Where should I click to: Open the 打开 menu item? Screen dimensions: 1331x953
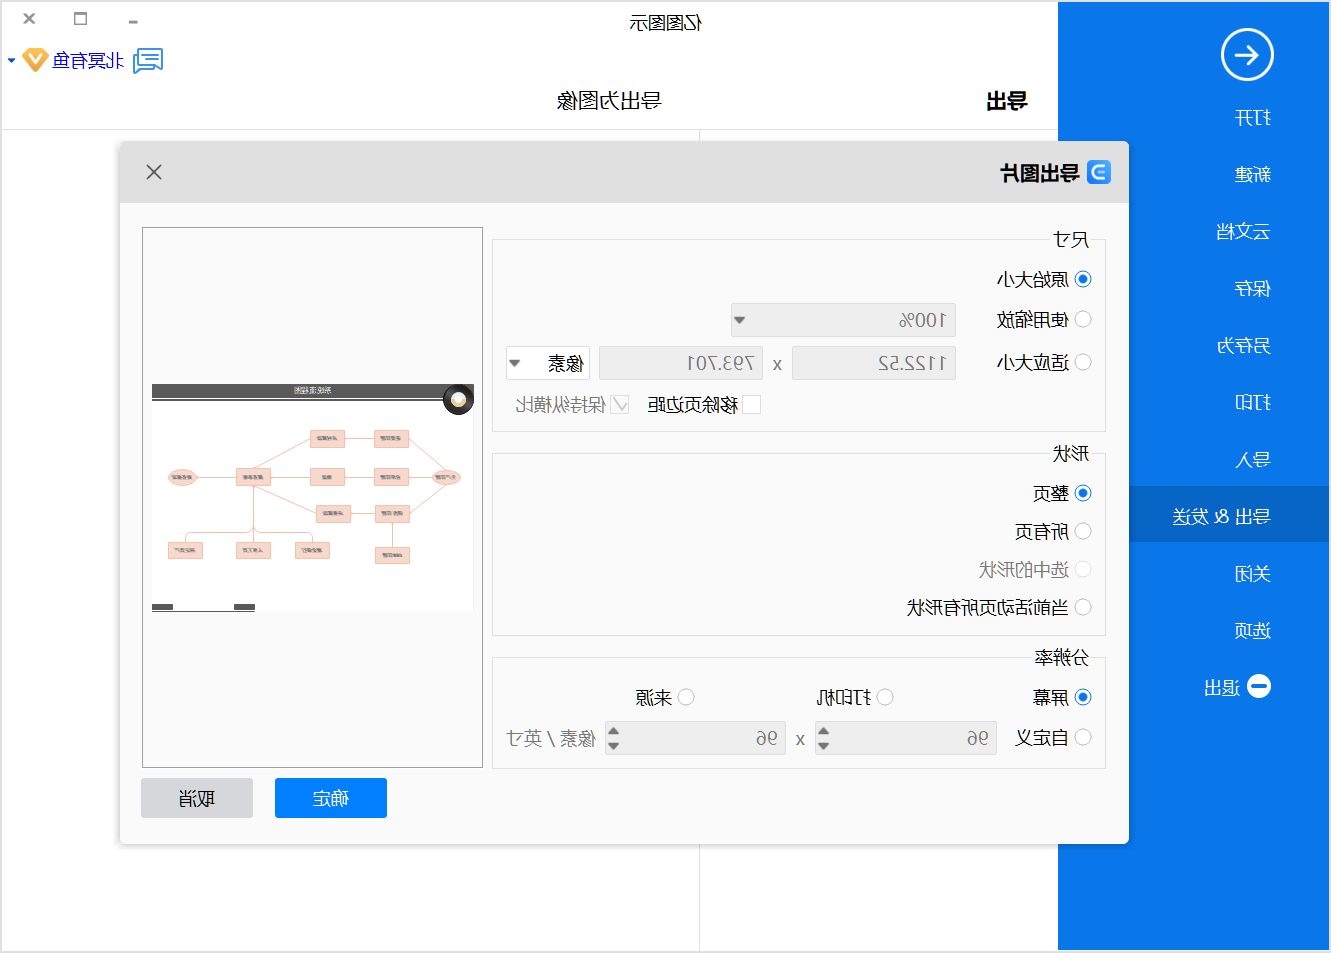[x=1253, y=118]
